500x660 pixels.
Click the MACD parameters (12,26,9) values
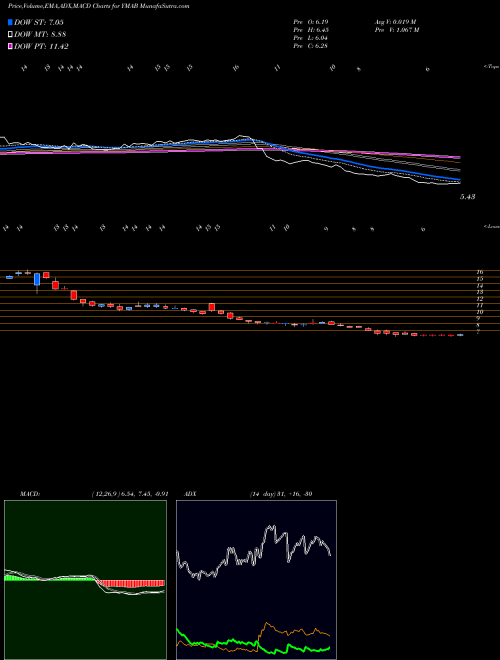(130, 494)
